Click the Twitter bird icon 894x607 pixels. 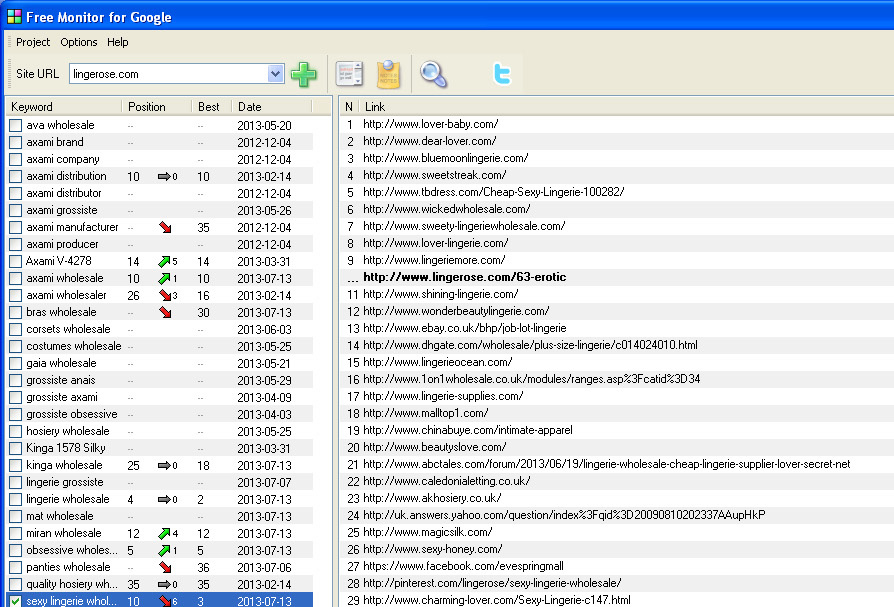point(502,74)
